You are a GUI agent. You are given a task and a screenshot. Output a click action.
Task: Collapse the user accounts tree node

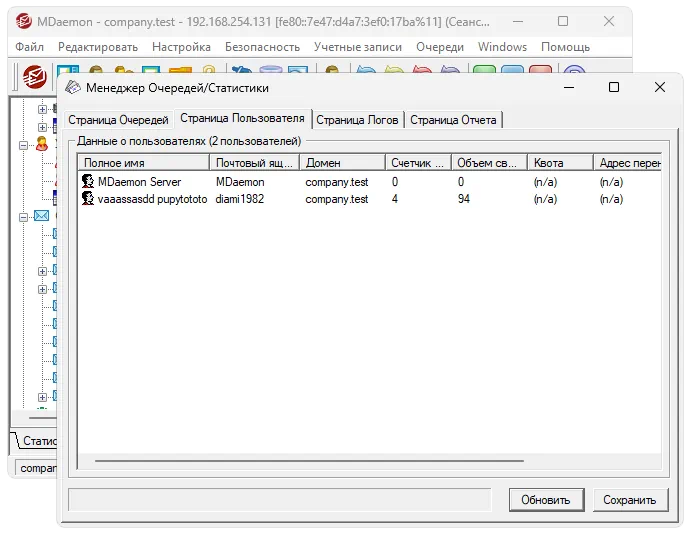pyautogui.click(x=23, y=145)
